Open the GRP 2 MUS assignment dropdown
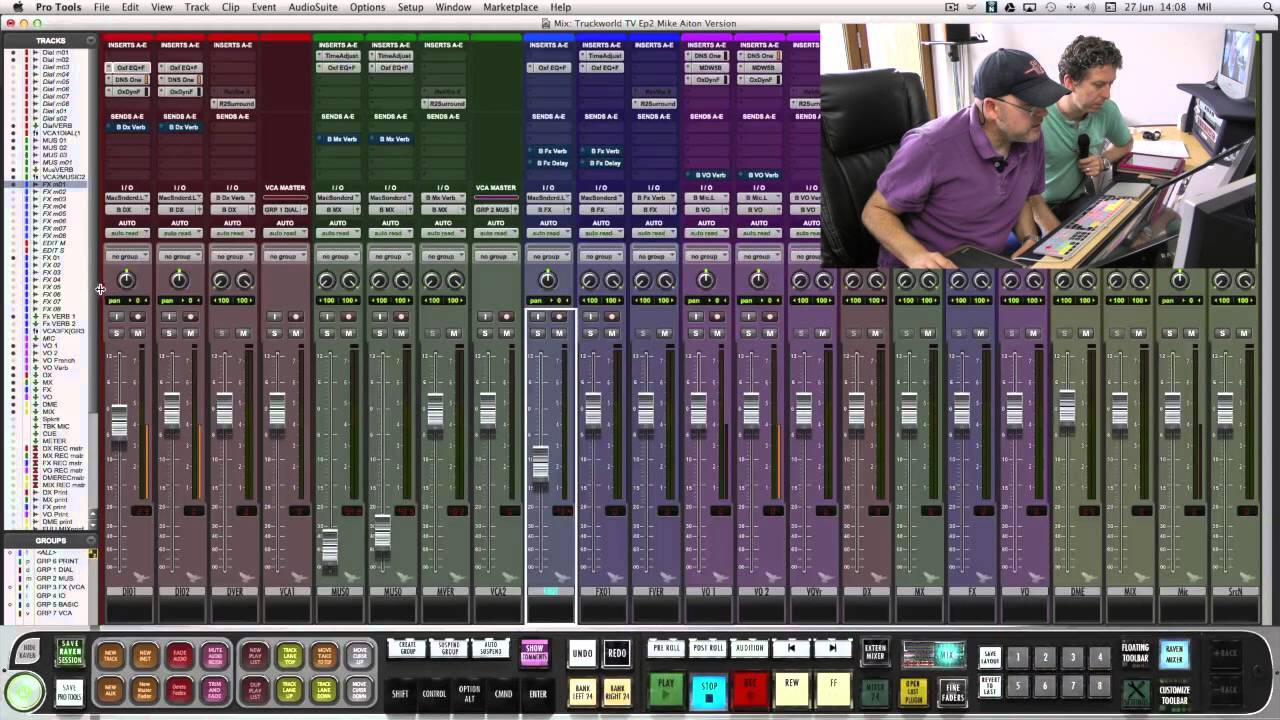This screenshot has width=1280, height=720. click(496, 210)
